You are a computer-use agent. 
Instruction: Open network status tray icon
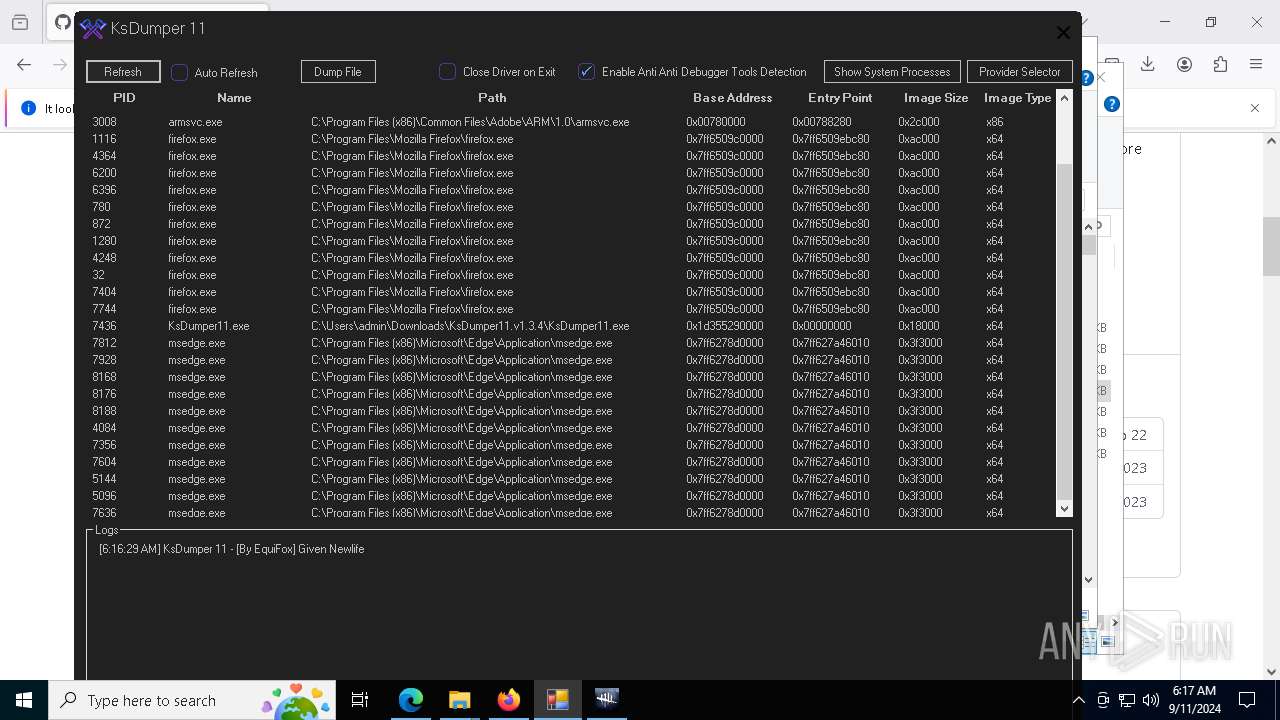pyautogui.click(x=1127, y=700)
